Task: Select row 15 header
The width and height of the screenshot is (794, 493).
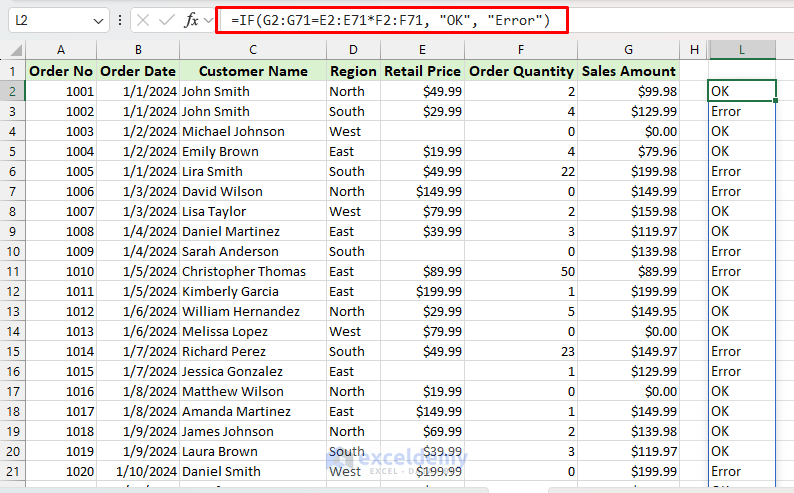Action: coord(13,351)
